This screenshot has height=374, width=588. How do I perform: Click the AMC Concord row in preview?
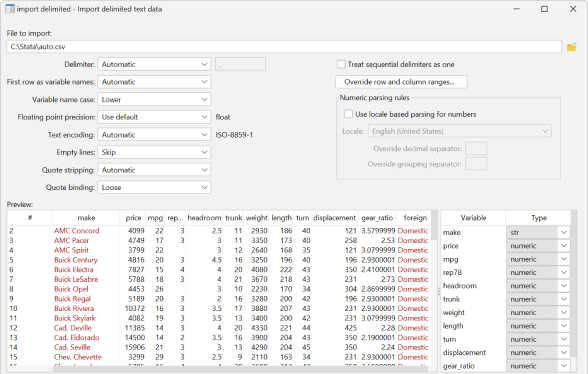pyautogui.click(x=219, y=231)
